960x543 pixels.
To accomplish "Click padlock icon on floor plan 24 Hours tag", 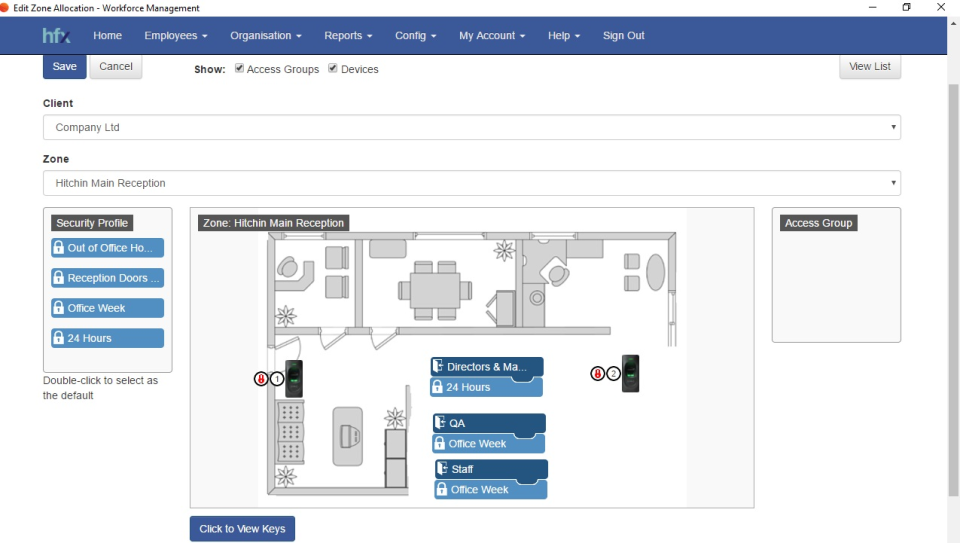I will tap(437, 387).
